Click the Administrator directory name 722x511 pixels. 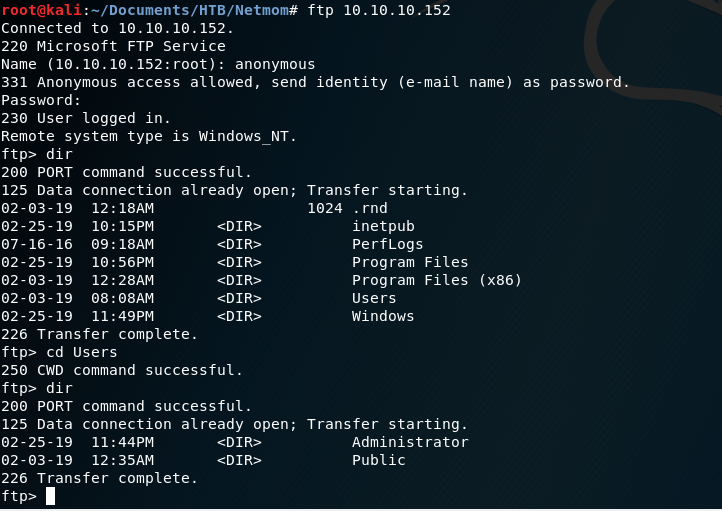click(410, 442)
